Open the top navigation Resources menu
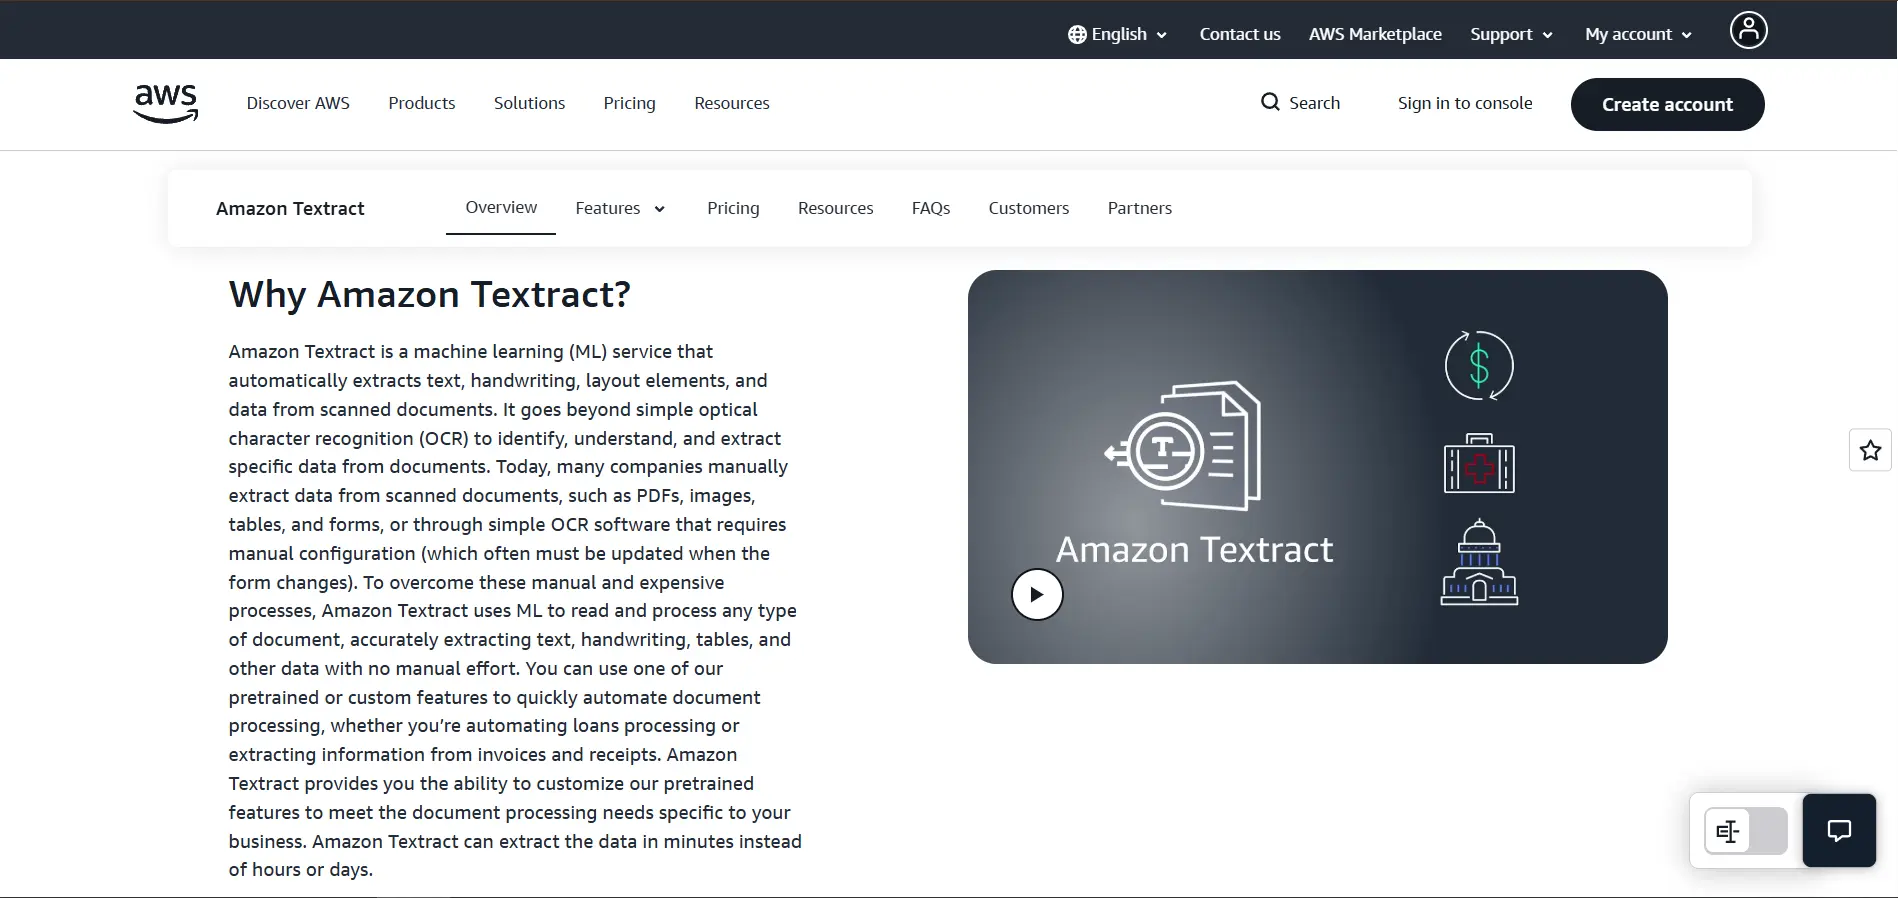1898x898 pixels. coord(732,103)
